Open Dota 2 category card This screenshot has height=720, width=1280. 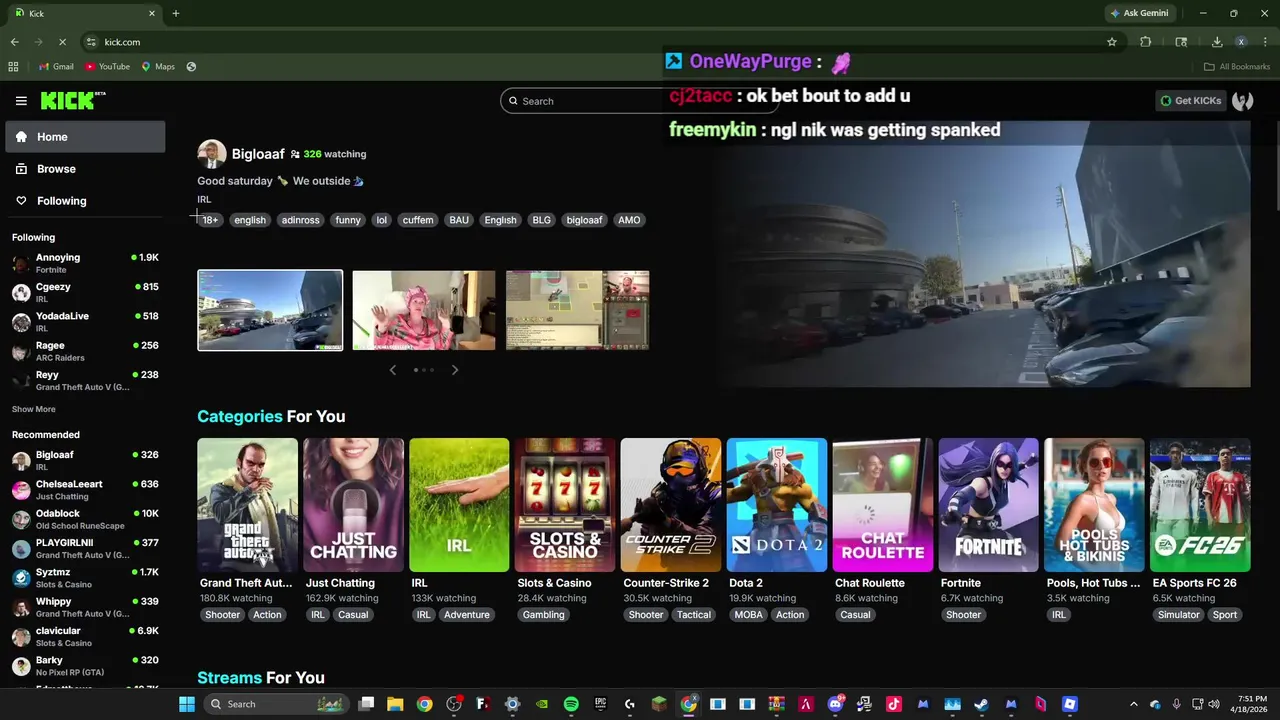[777, 505]
